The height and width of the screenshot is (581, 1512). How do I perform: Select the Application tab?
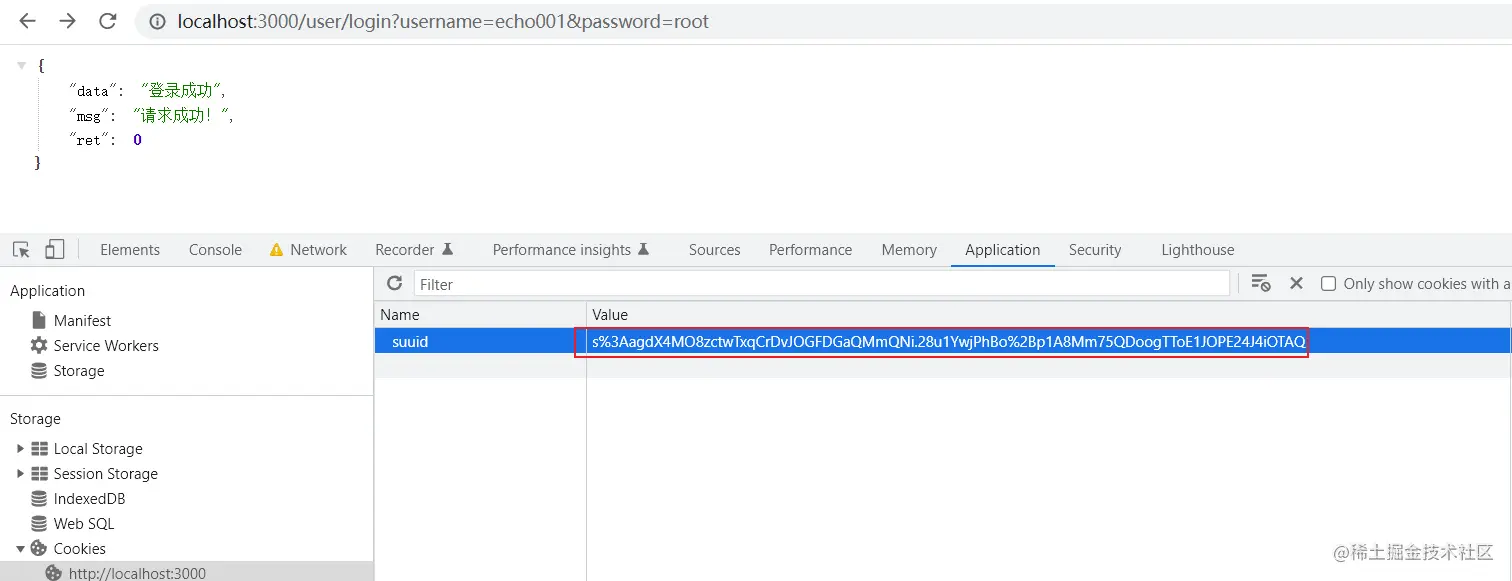tap(1002, 250)
